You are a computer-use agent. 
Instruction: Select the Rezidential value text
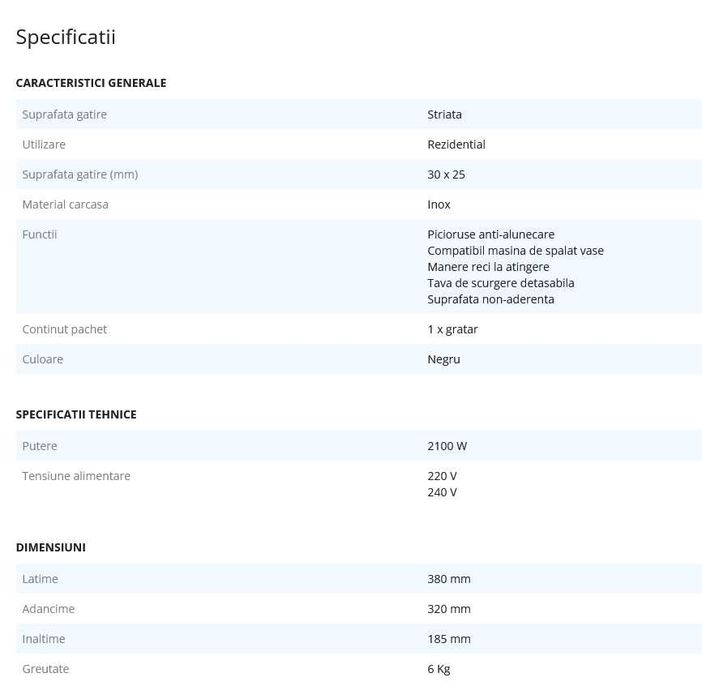[x=456, y=145]
